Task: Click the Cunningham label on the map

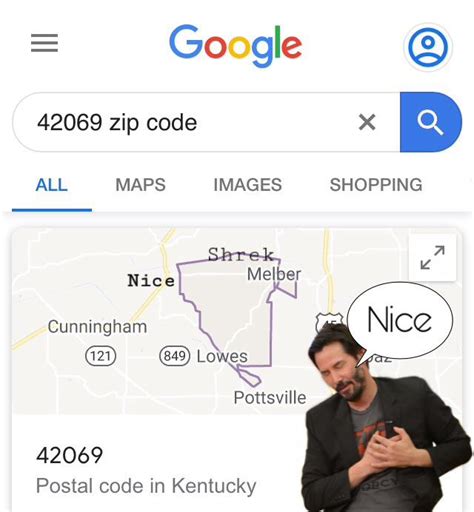Action: point(97,327)
